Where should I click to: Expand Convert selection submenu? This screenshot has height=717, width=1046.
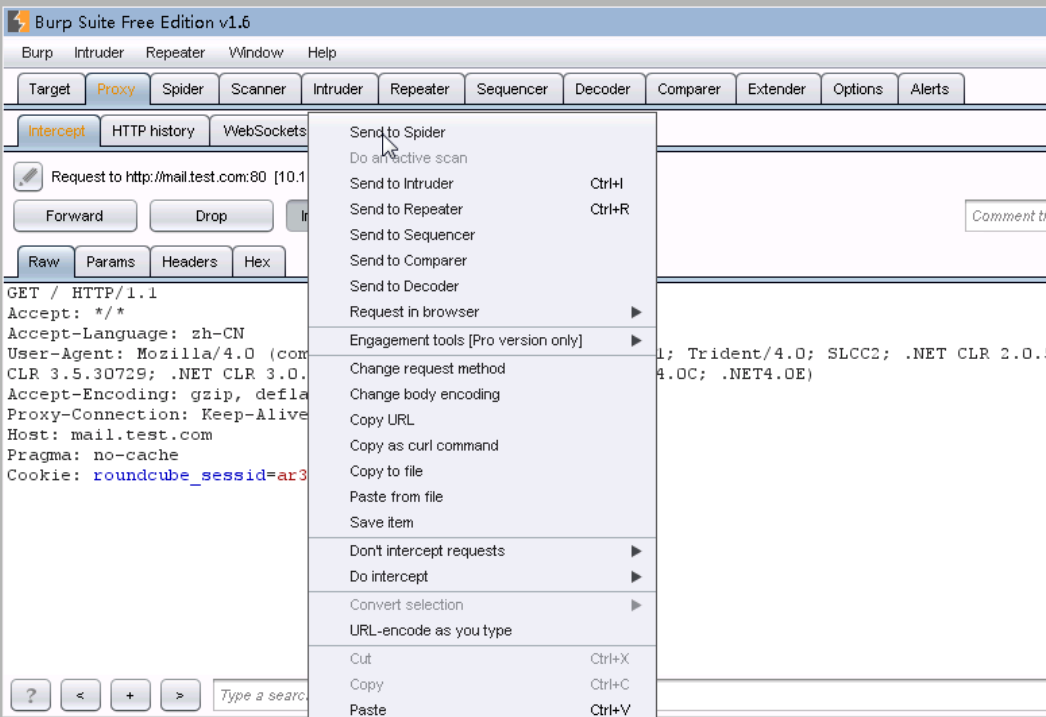click(x=636, y=605)
